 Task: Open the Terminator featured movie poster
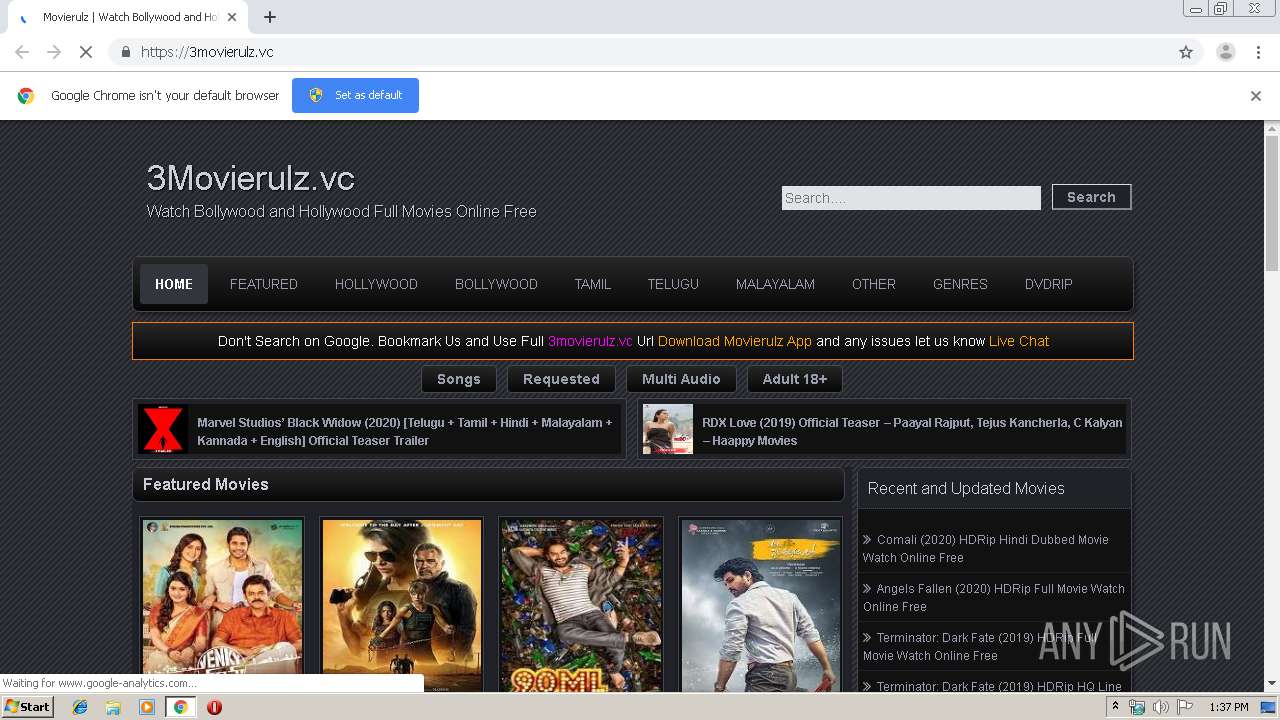[x=401, y=605]
